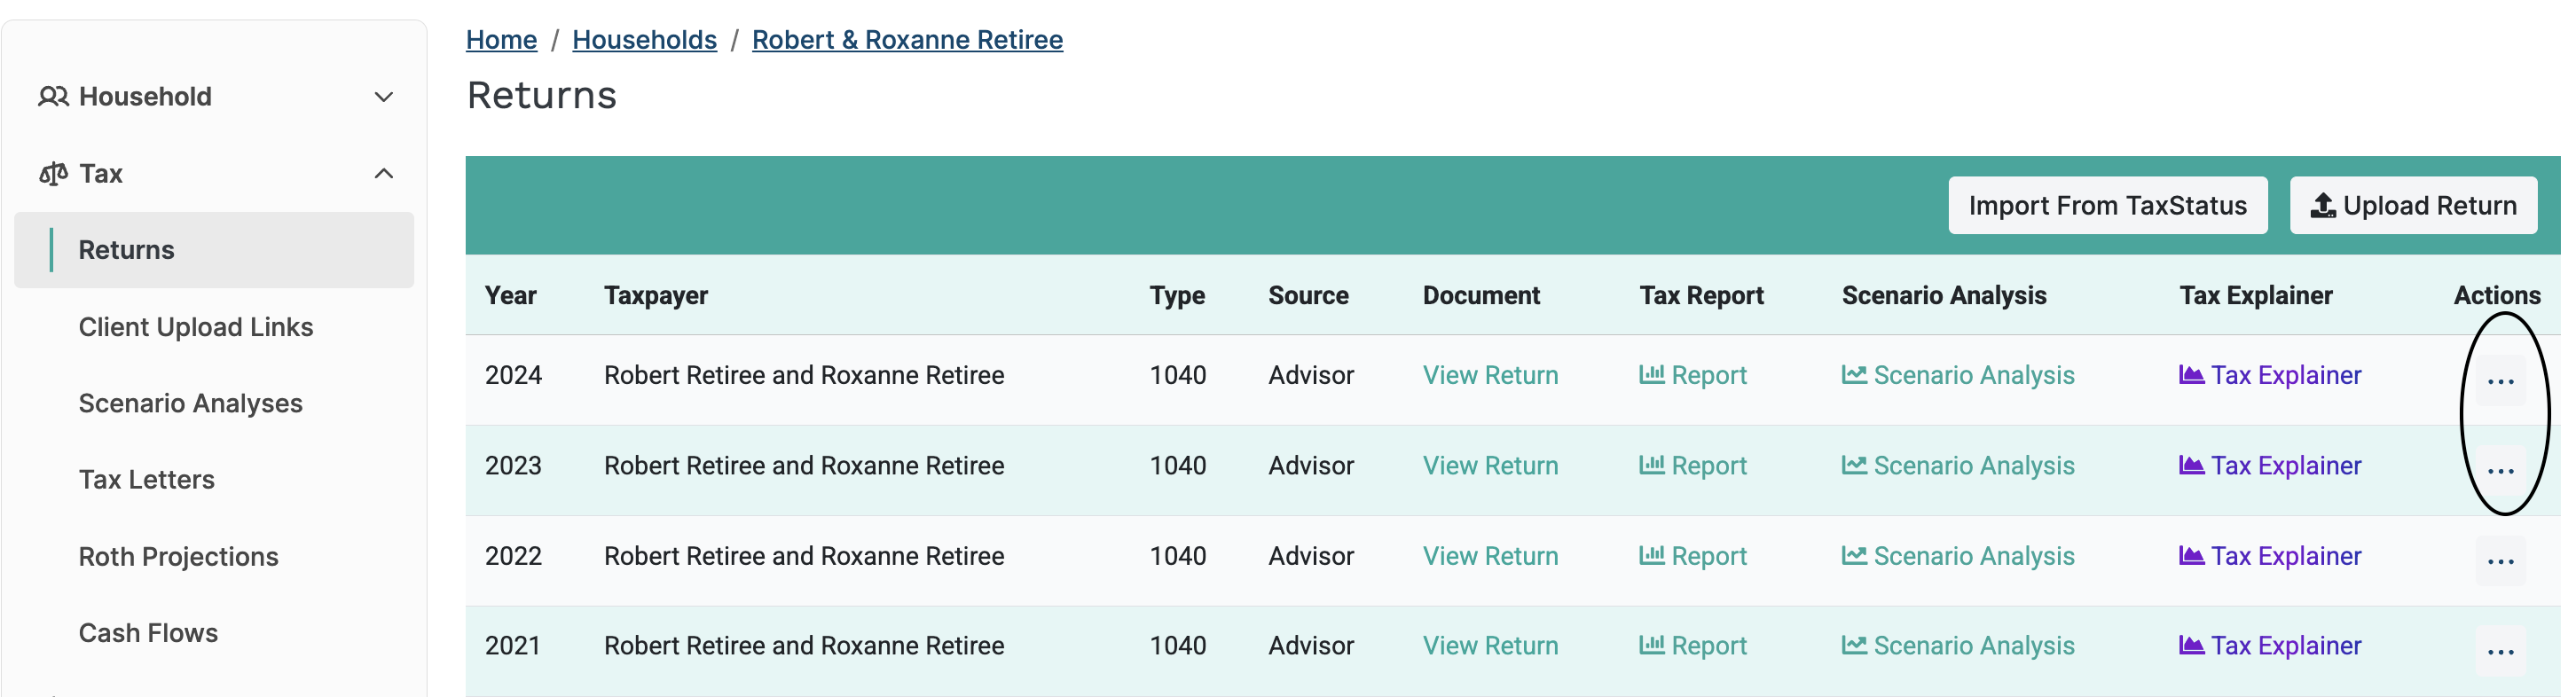Click ellipsis actions for 2022 return

(2500, 561)
